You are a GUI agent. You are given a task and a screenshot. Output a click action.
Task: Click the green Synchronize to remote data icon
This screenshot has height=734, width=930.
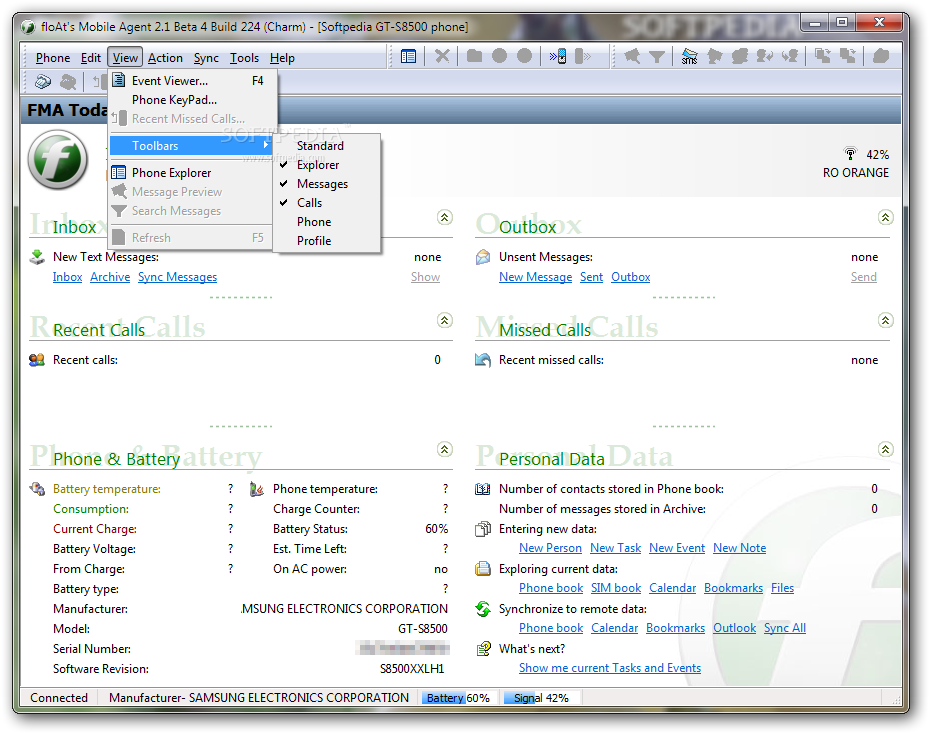pyautogui.click(x=483, y=609)
